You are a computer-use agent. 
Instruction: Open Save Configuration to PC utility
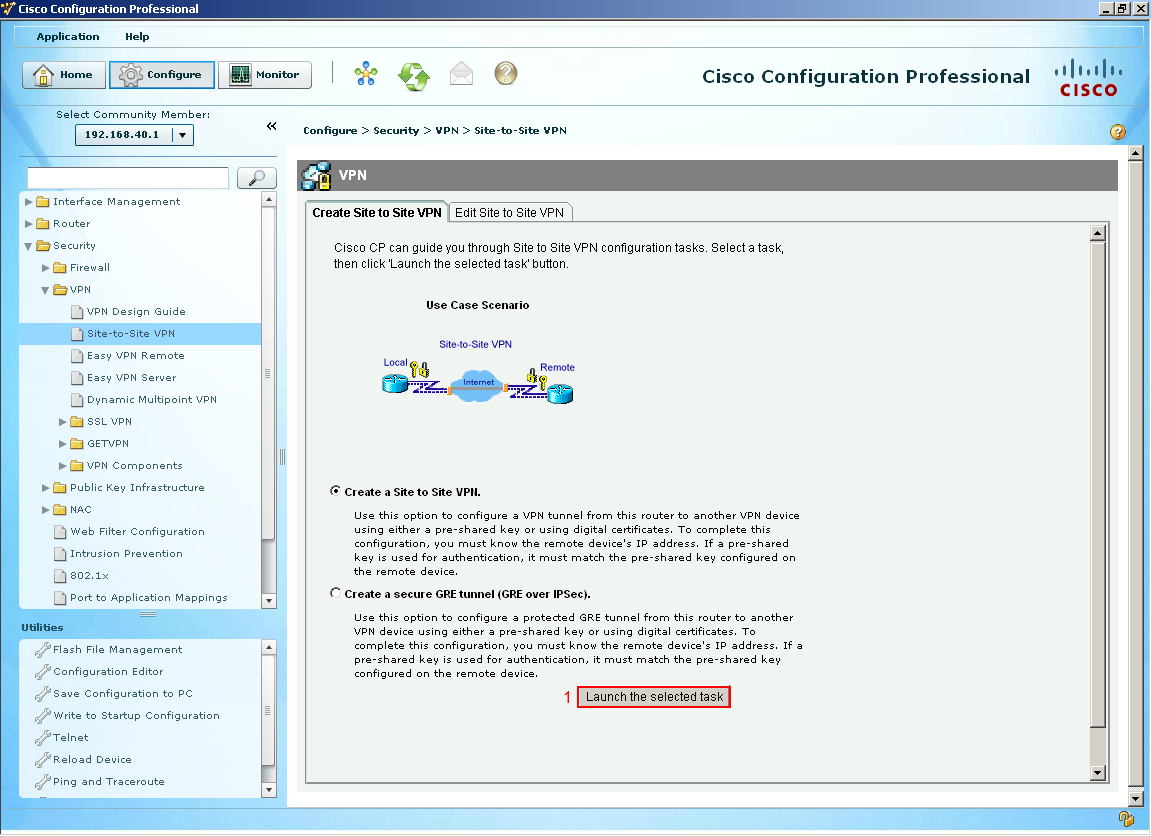(123, 694)
